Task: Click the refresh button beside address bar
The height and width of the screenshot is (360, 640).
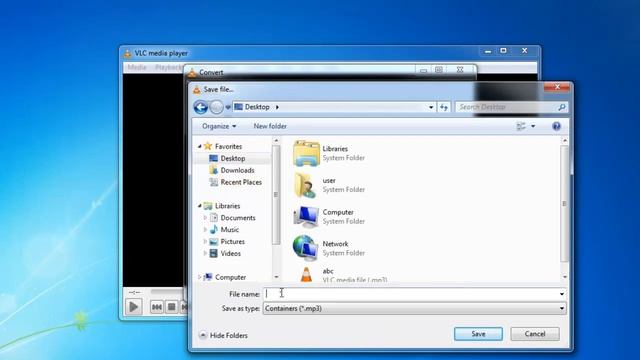Action: pos(444,107)
